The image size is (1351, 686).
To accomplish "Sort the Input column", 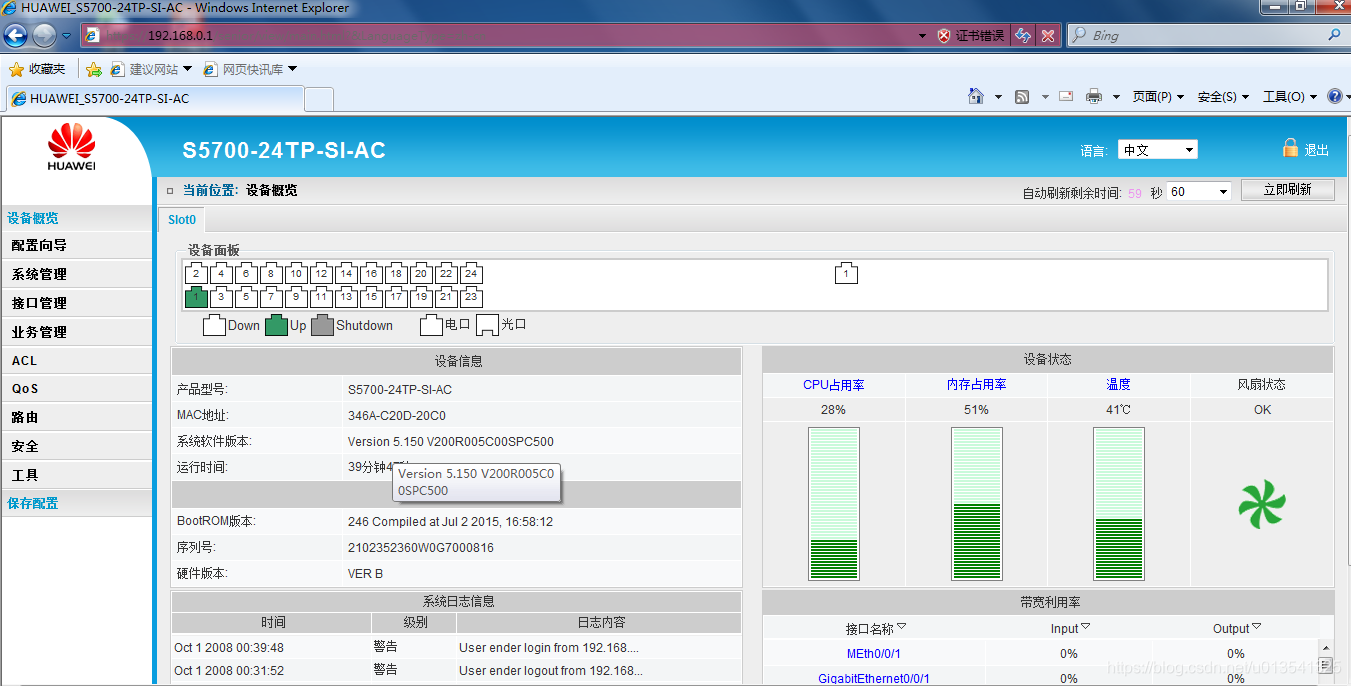I will 1085,627.
